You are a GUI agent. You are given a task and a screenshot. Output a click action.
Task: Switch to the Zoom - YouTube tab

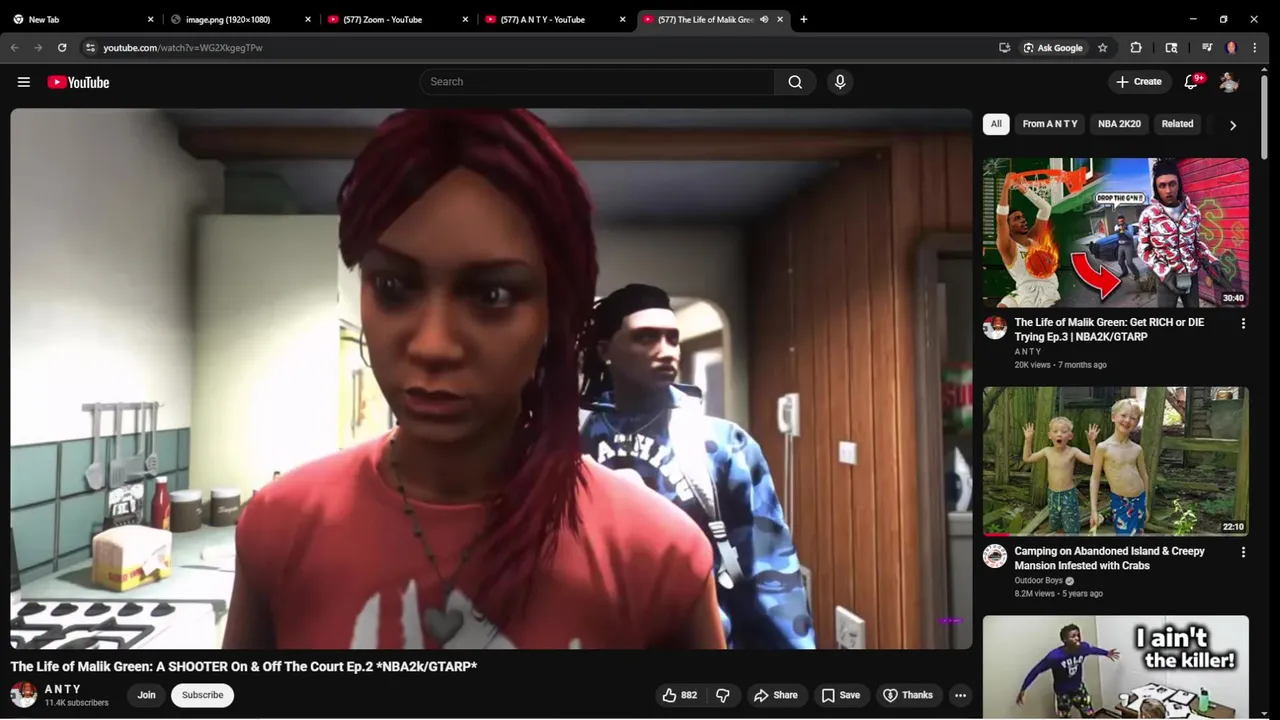coord(397,19)
